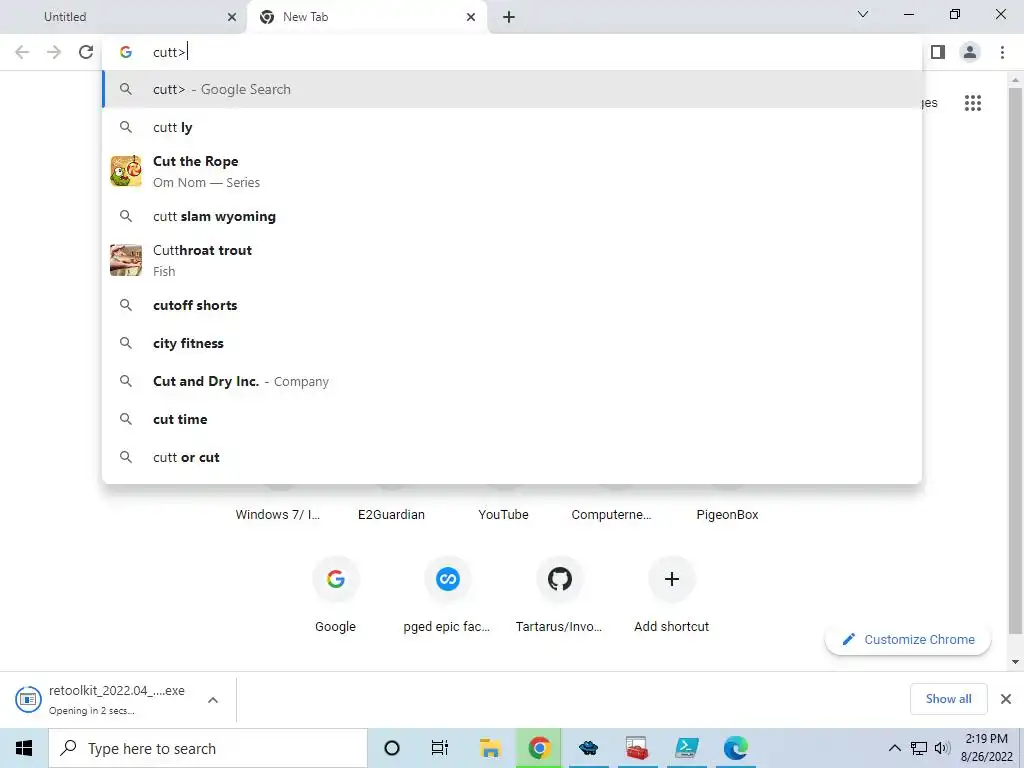Choose Cutthroat trout Fish suggestion
This screenshot has height=768, width=1024.
coord(512,260)
